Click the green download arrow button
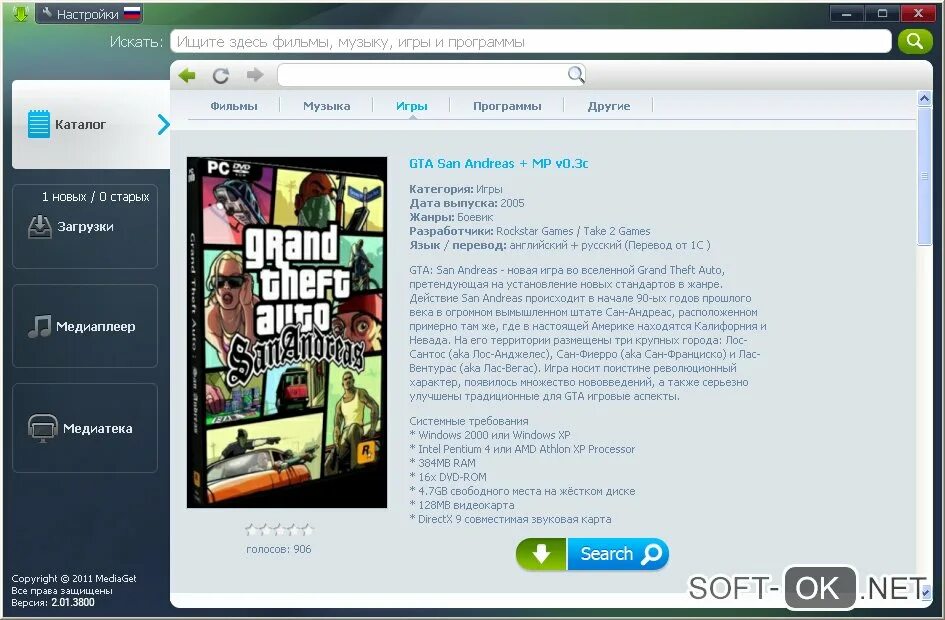This screenshot has width=945, height=620. 541,554
